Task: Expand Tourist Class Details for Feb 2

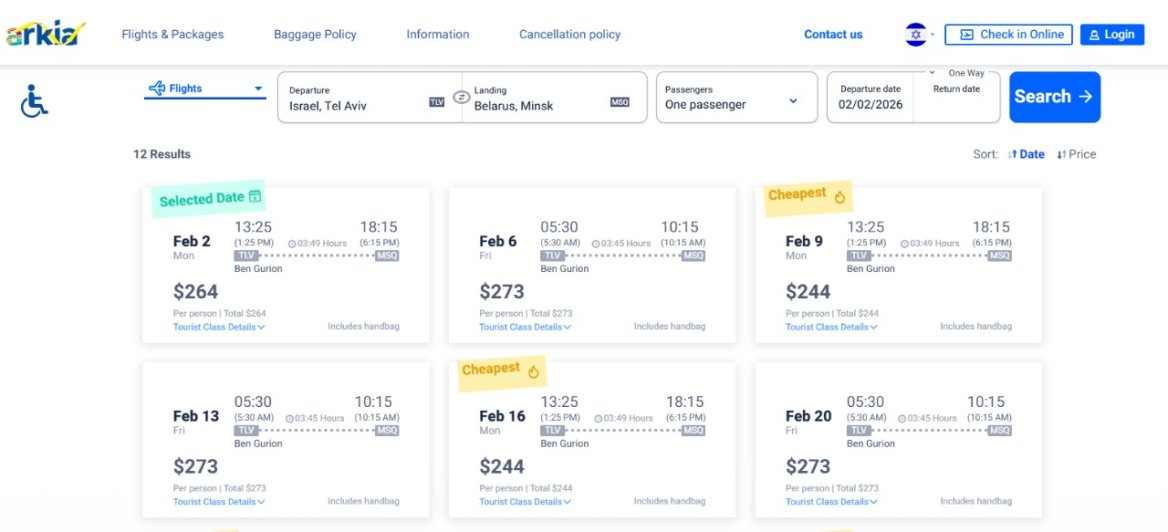Action: point(218,327)
